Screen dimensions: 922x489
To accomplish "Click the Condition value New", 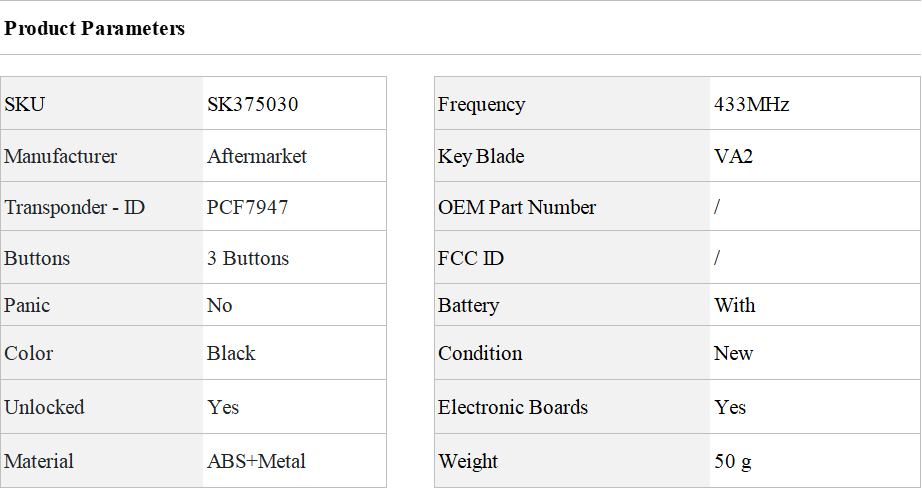I will [734, 353].
